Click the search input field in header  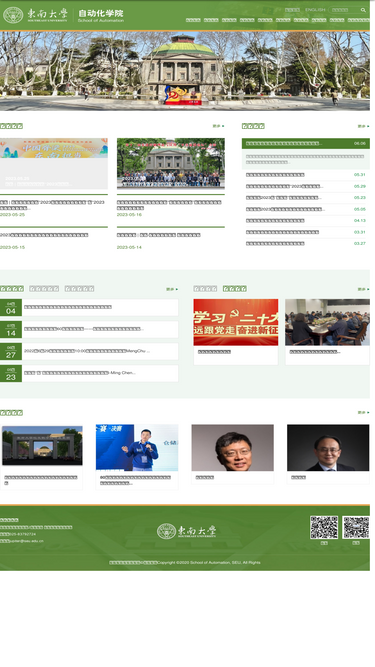point(344,10)
